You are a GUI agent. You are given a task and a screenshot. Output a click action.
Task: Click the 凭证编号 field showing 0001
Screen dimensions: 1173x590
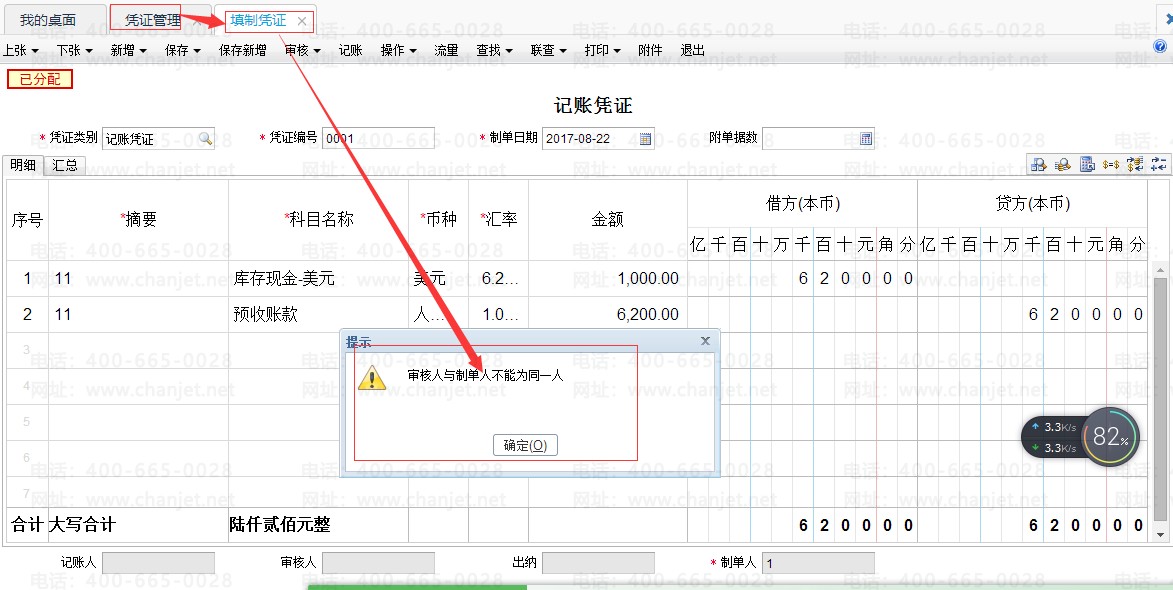(x=379, y=138)
